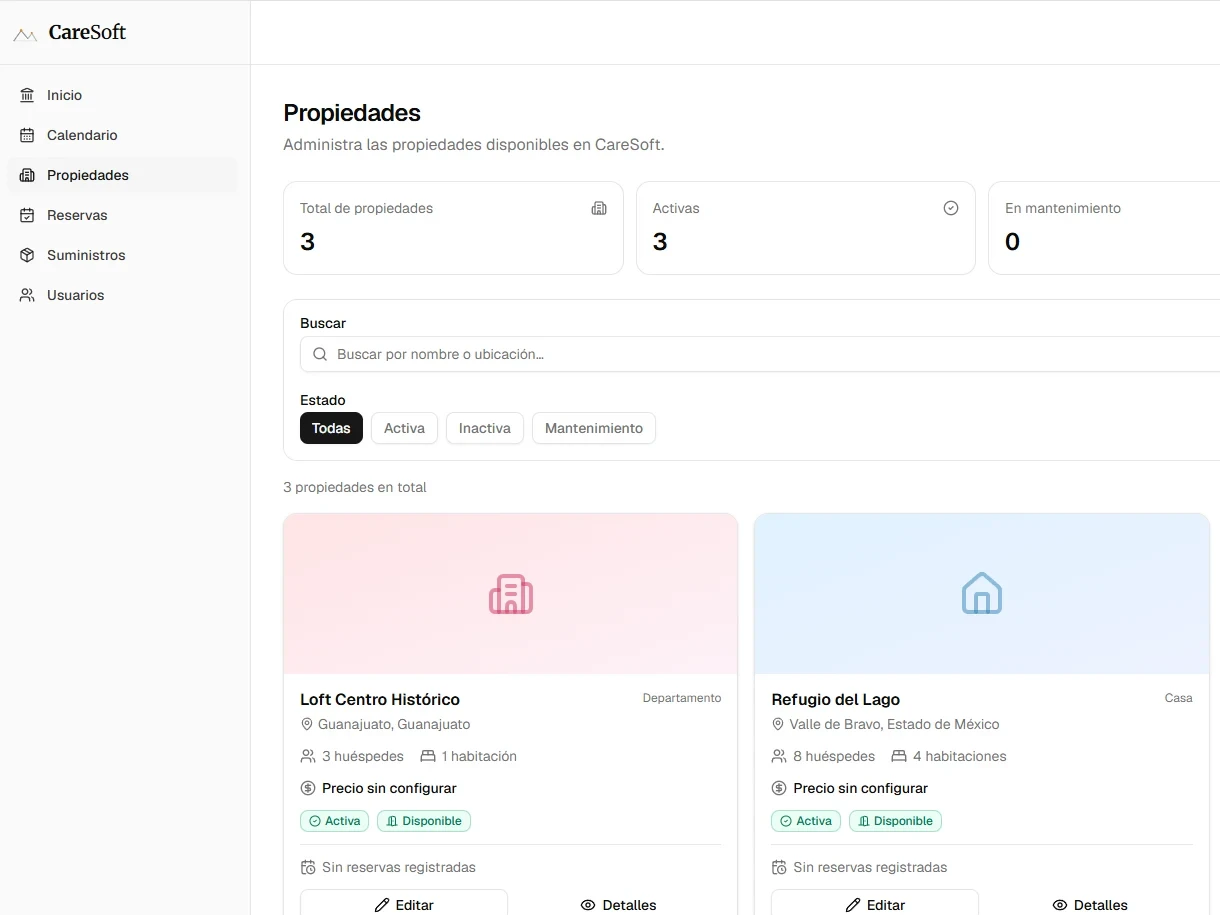Click the Departamento type label

[682, 698]
